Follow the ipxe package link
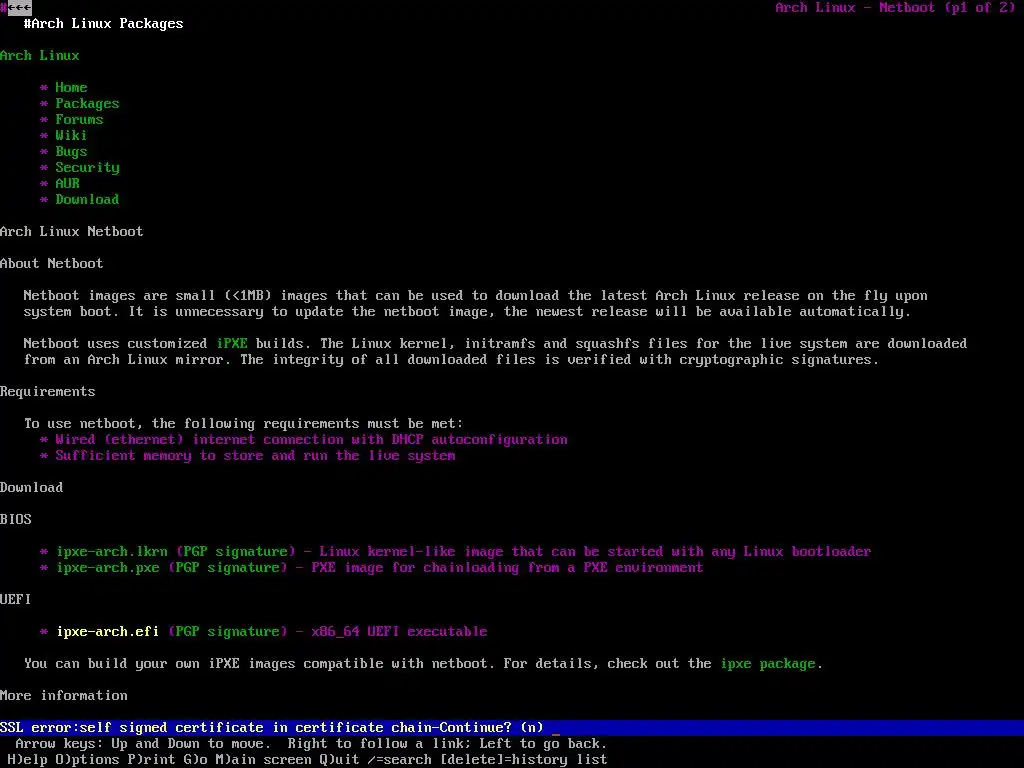 click(768, 664)
